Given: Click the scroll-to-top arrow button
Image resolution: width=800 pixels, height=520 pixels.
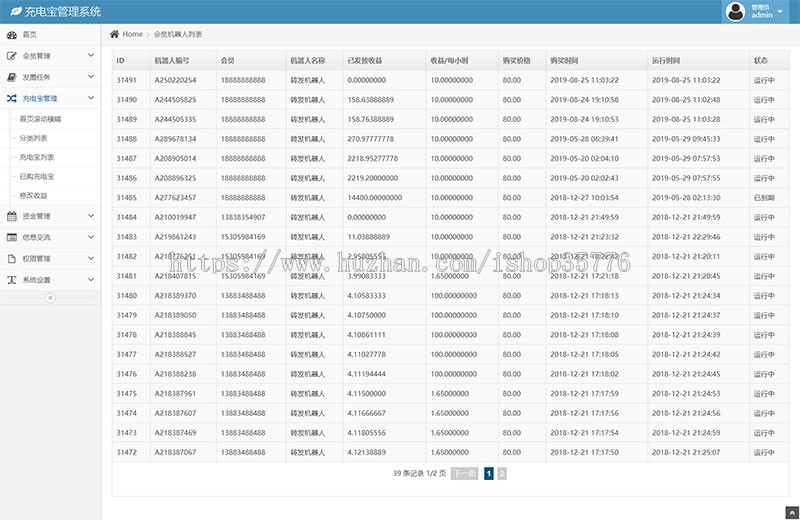Looking at the screenshot, I should point(789,512).
